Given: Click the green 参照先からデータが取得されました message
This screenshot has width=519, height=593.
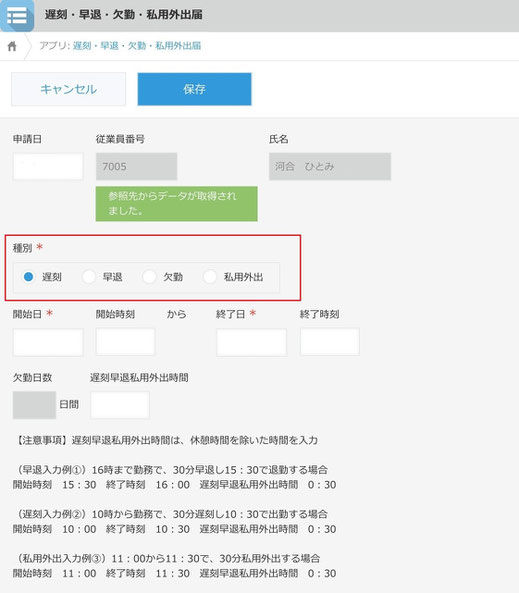Looking at the screenshot, I should coord(177,203).
